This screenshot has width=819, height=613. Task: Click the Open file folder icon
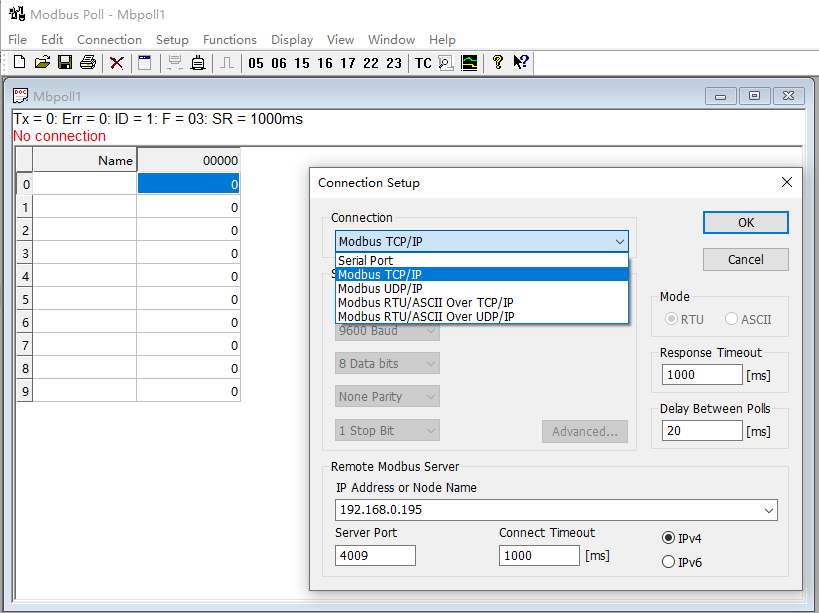point(42,63)
